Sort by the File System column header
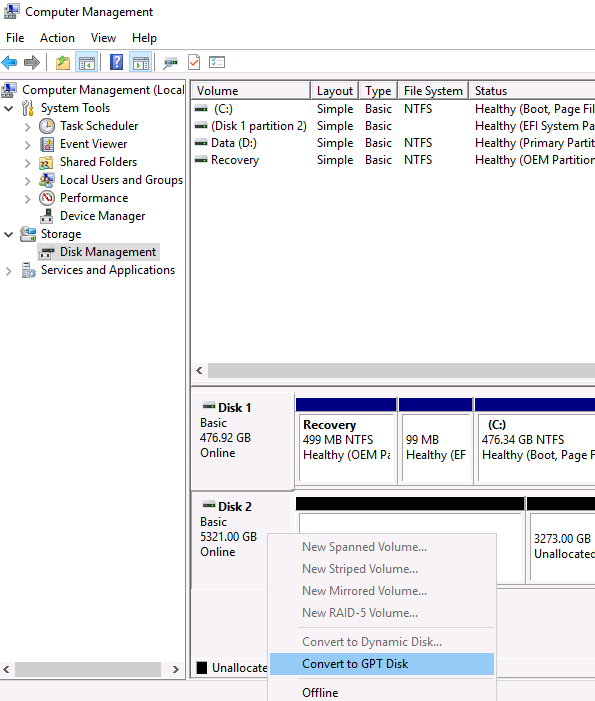This screenshot has width=595, height=701. 433,91
